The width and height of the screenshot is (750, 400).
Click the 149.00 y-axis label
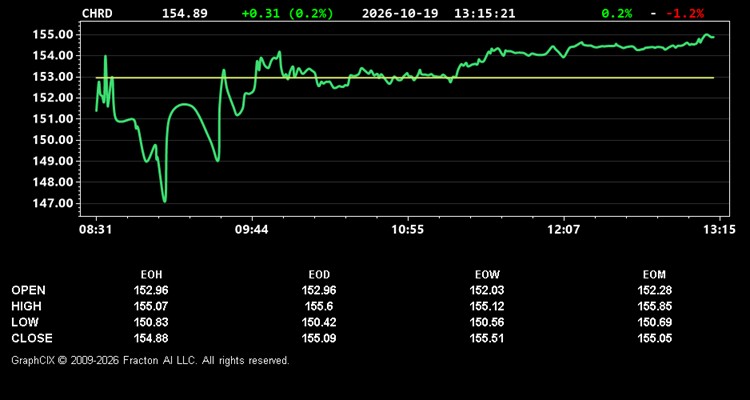click(x=53, y=161)
